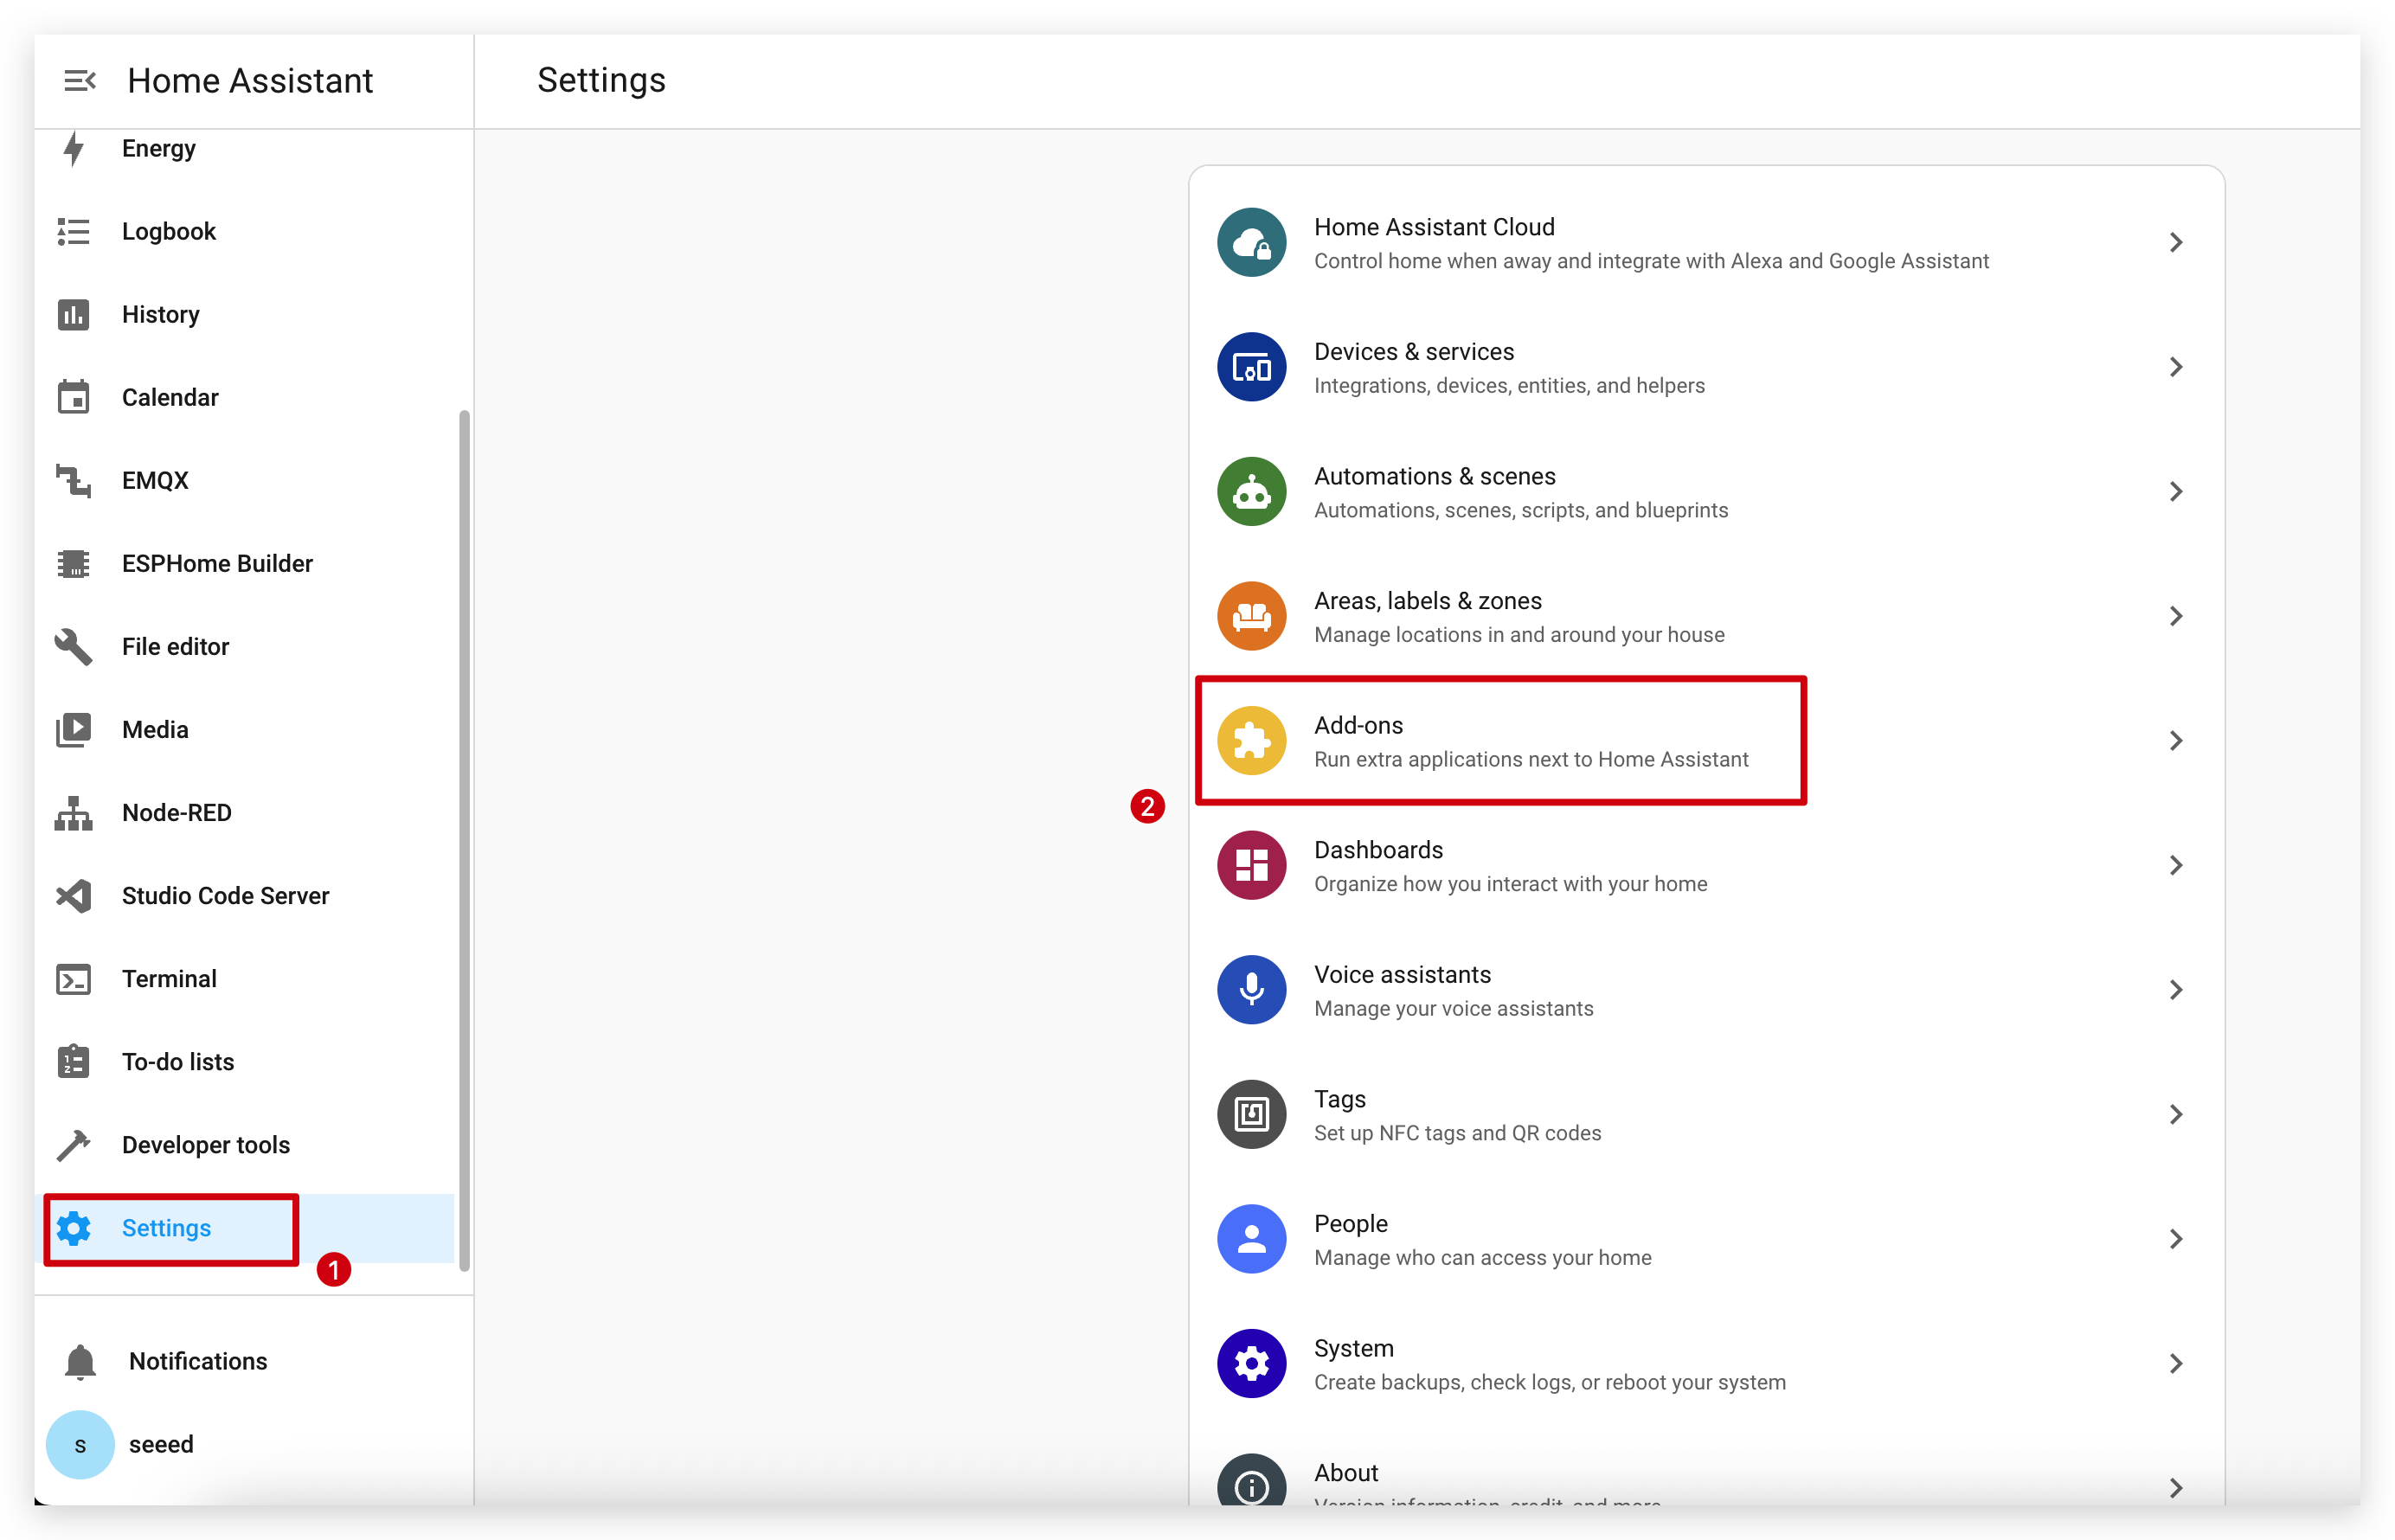Click the Devices & services icon
2395x1540 pixels.
1251,367
